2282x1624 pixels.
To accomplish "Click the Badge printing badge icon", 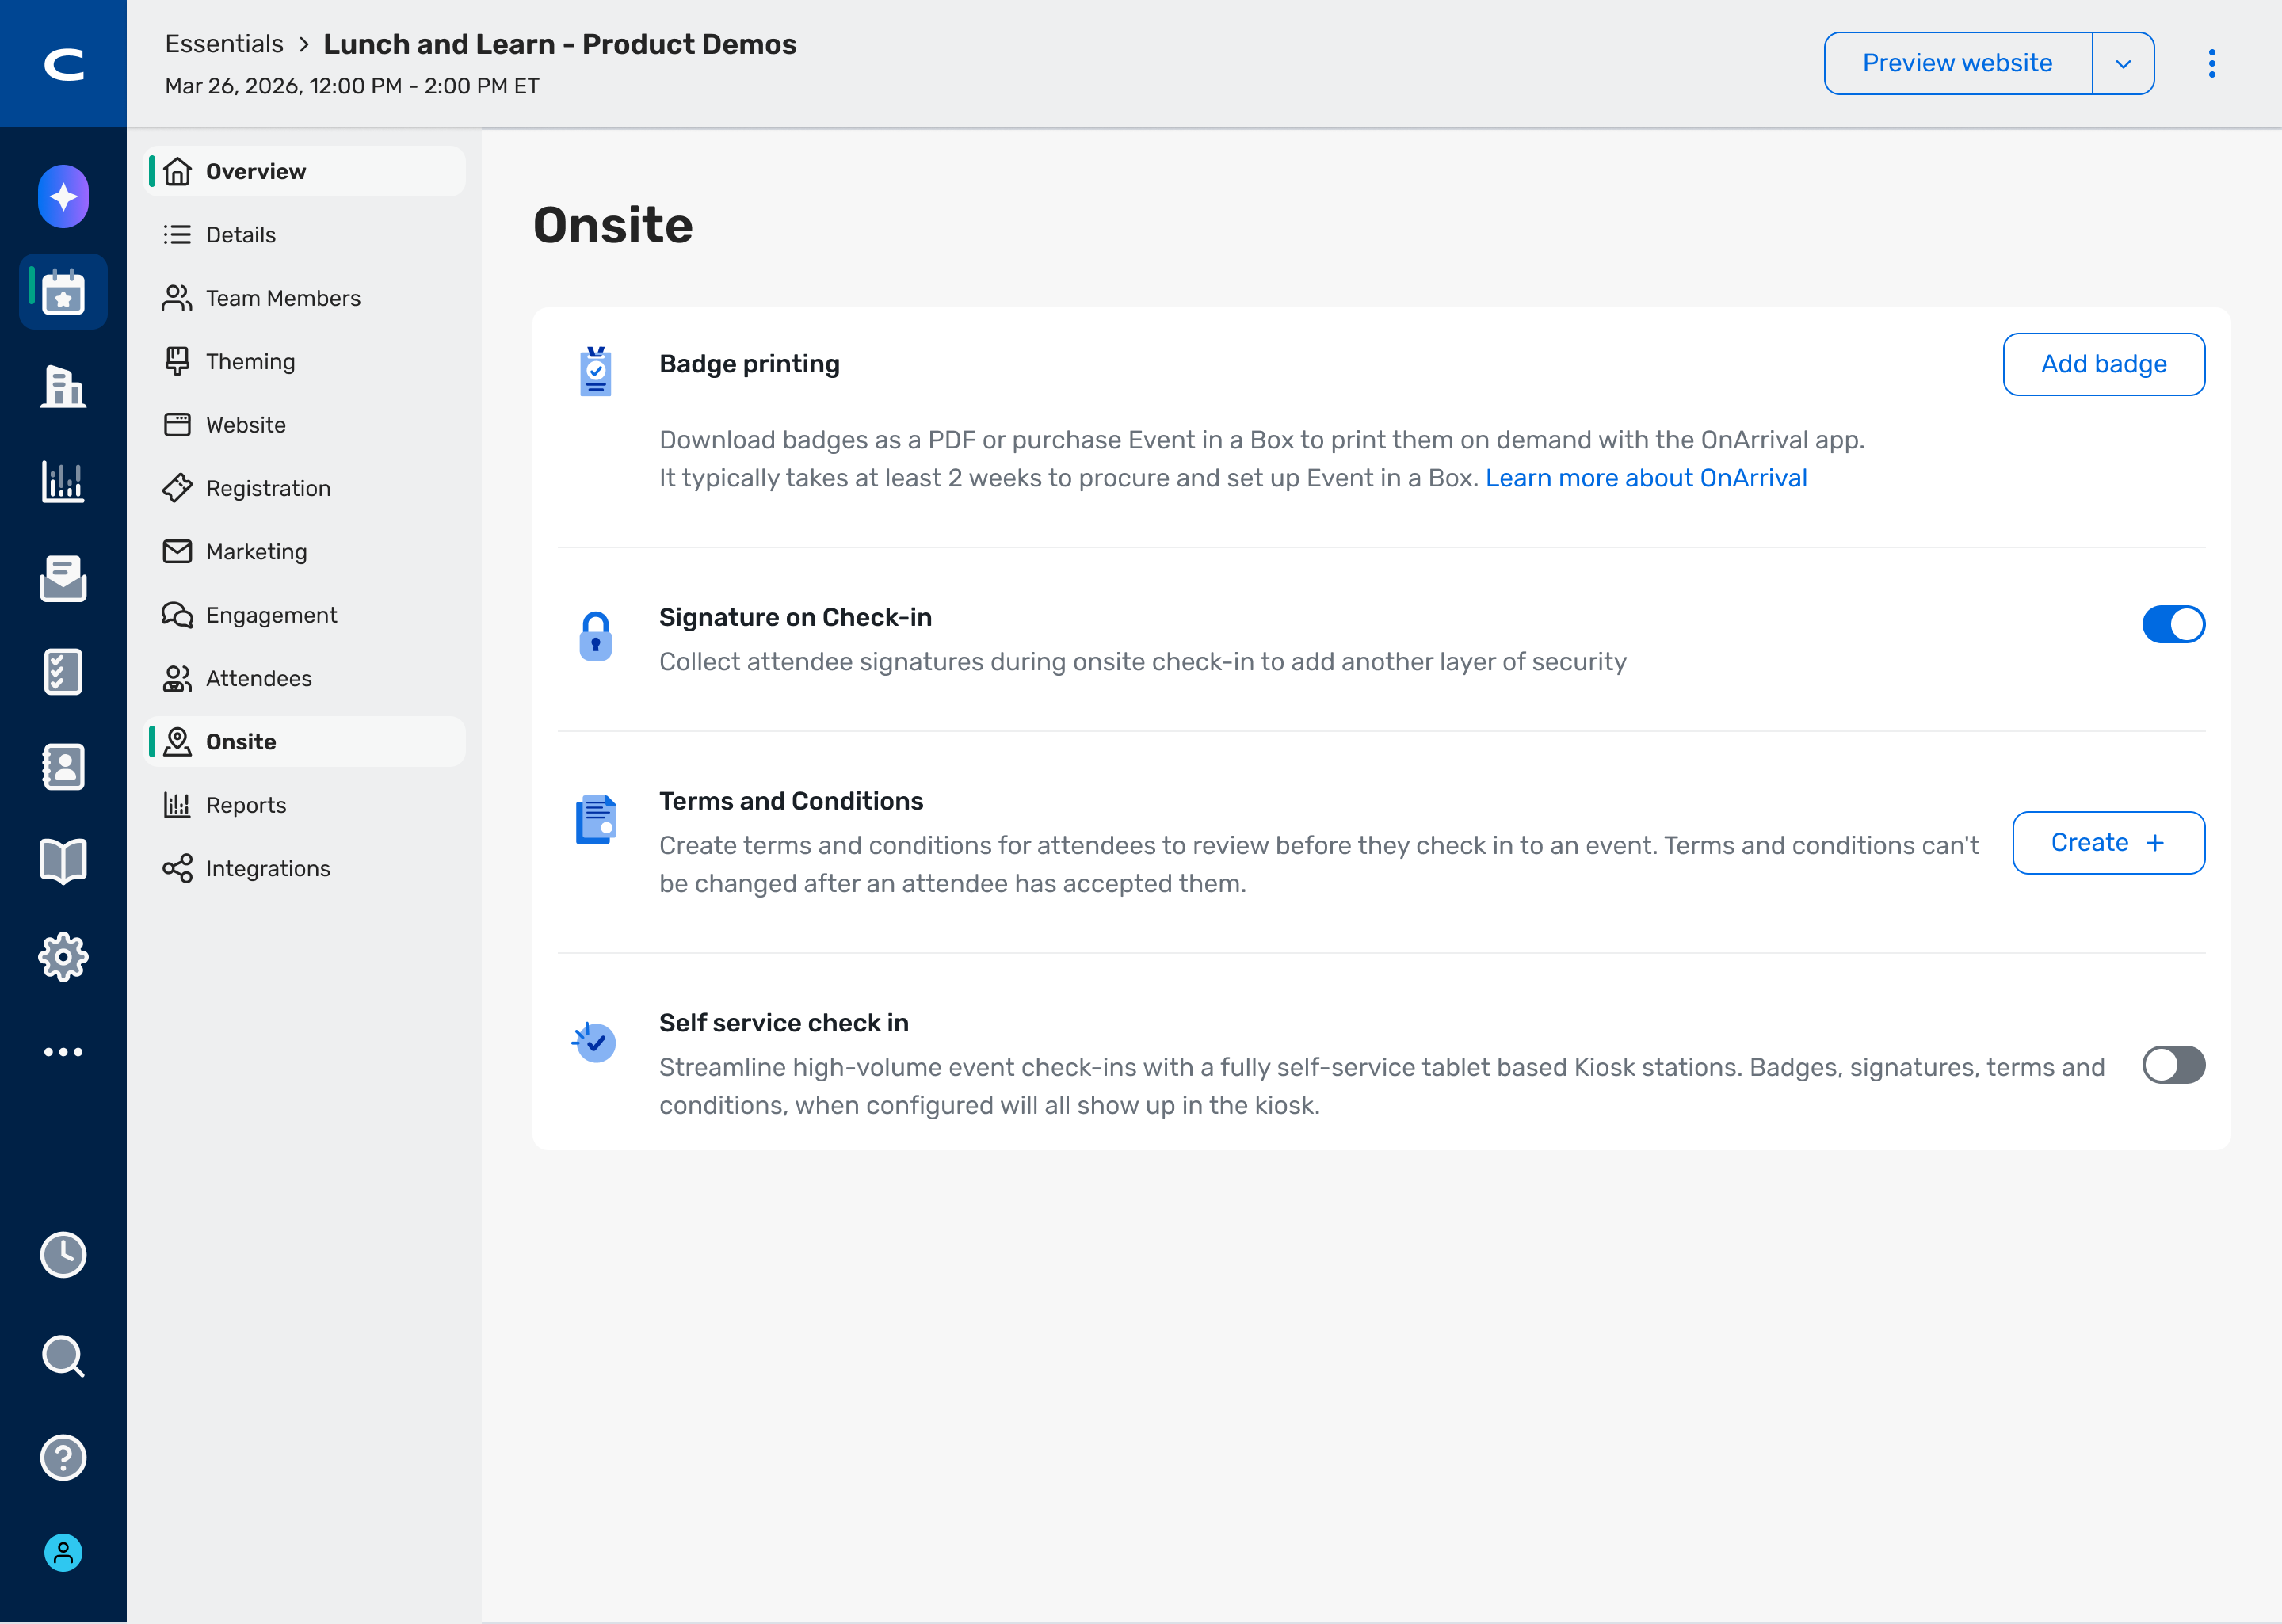I will (x=596, y=371).
